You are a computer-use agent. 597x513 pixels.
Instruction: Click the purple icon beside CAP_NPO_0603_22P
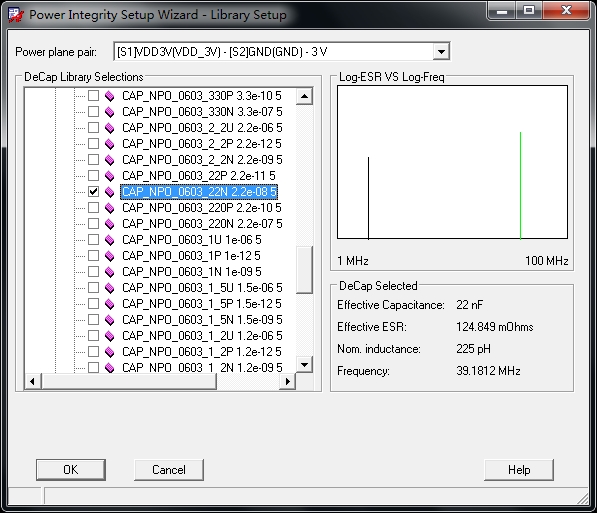pyautogui.click(x=110, y=176)
